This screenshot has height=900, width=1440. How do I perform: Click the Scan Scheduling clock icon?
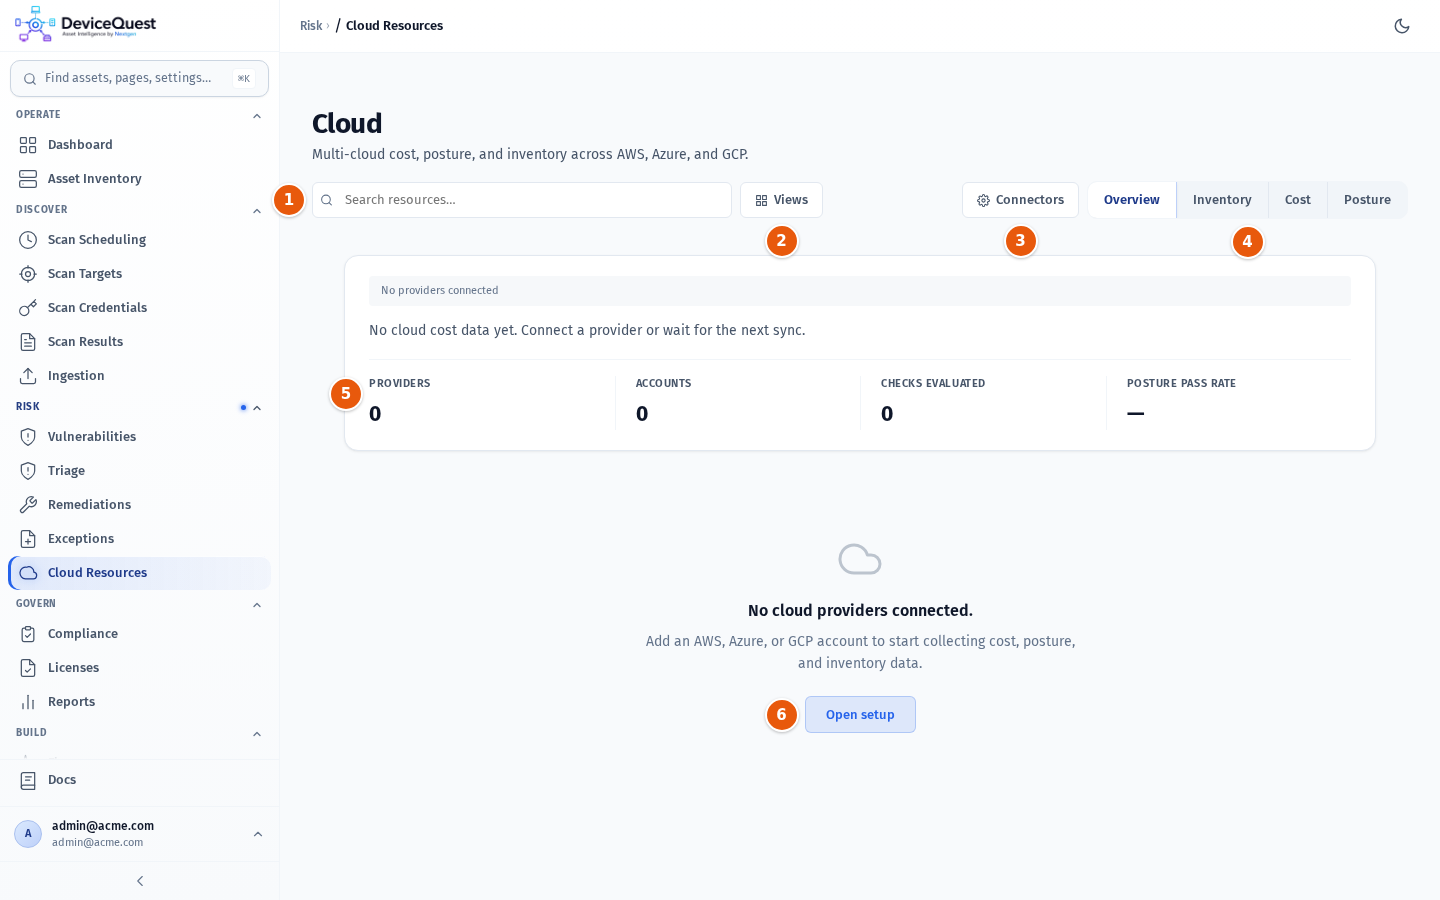tap(28, 240)
